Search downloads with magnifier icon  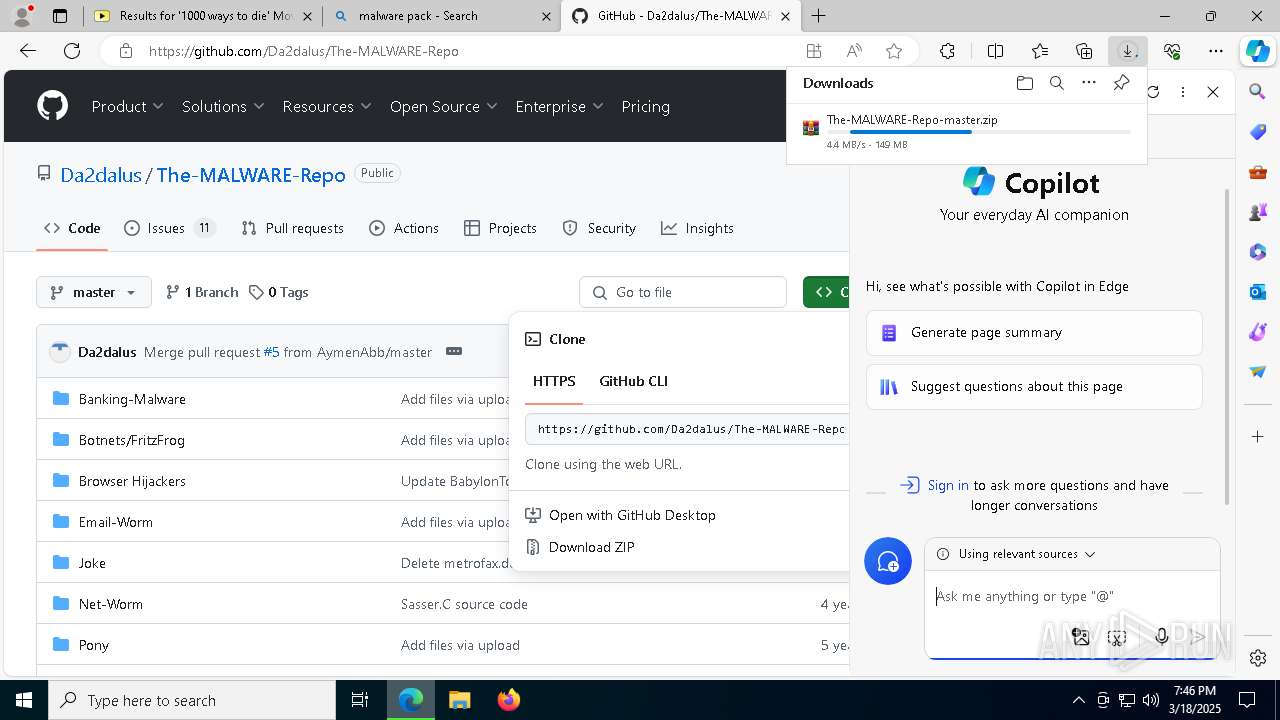pyautogui.click(x=1056, y=83)
